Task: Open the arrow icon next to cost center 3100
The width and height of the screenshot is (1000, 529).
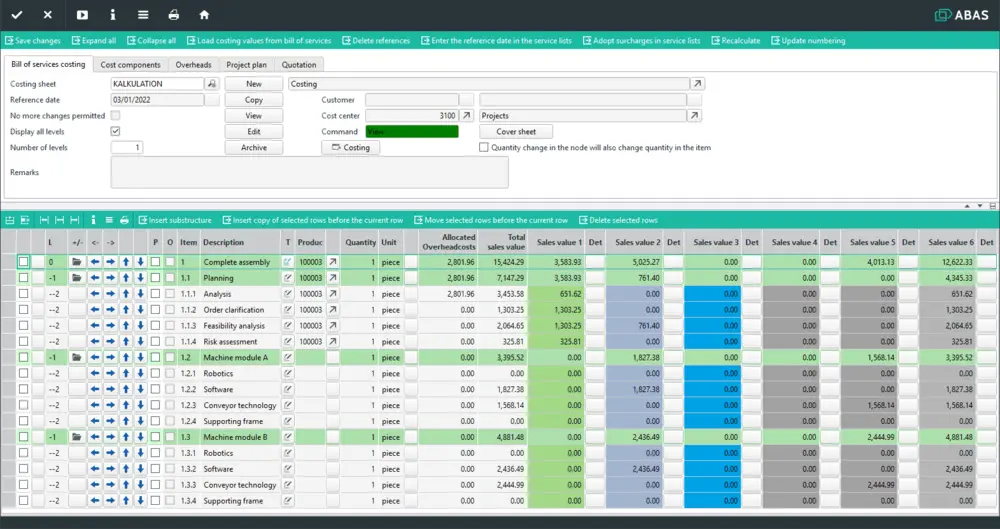Action: (467, 115)
